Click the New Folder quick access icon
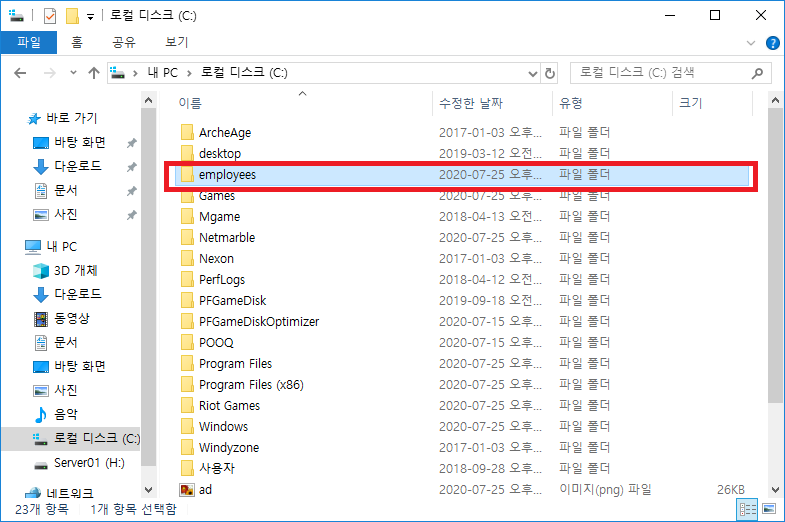 [x=72, y=16]
